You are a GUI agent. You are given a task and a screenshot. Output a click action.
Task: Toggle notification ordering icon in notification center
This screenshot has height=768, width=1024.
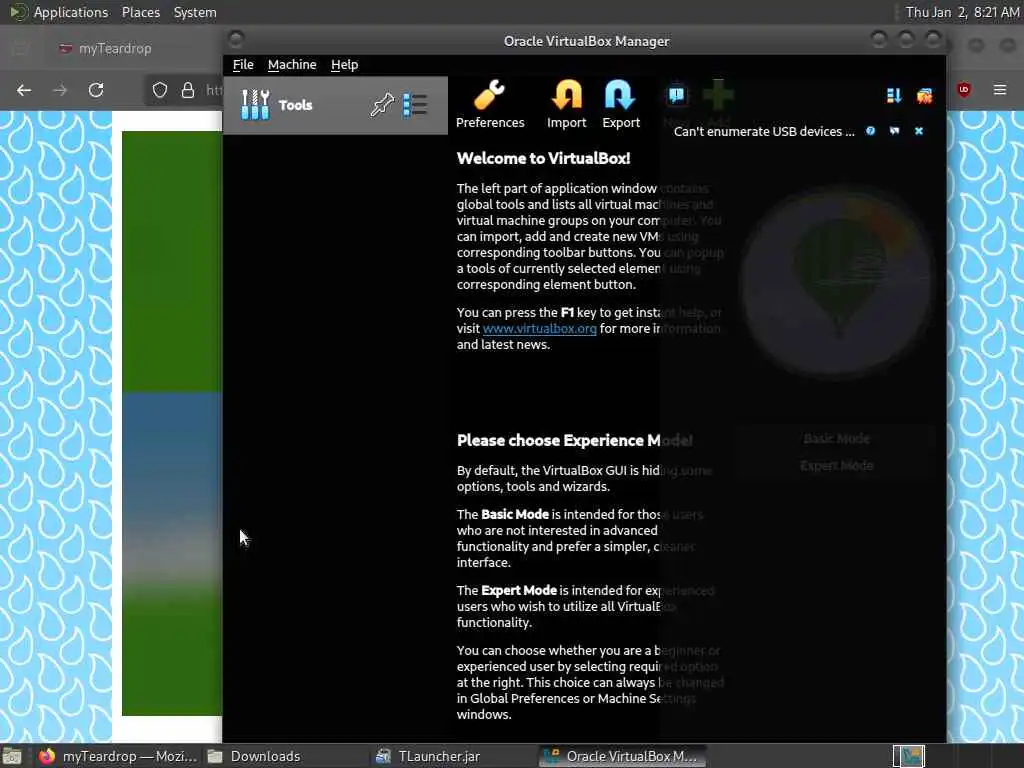pos(893,96)
